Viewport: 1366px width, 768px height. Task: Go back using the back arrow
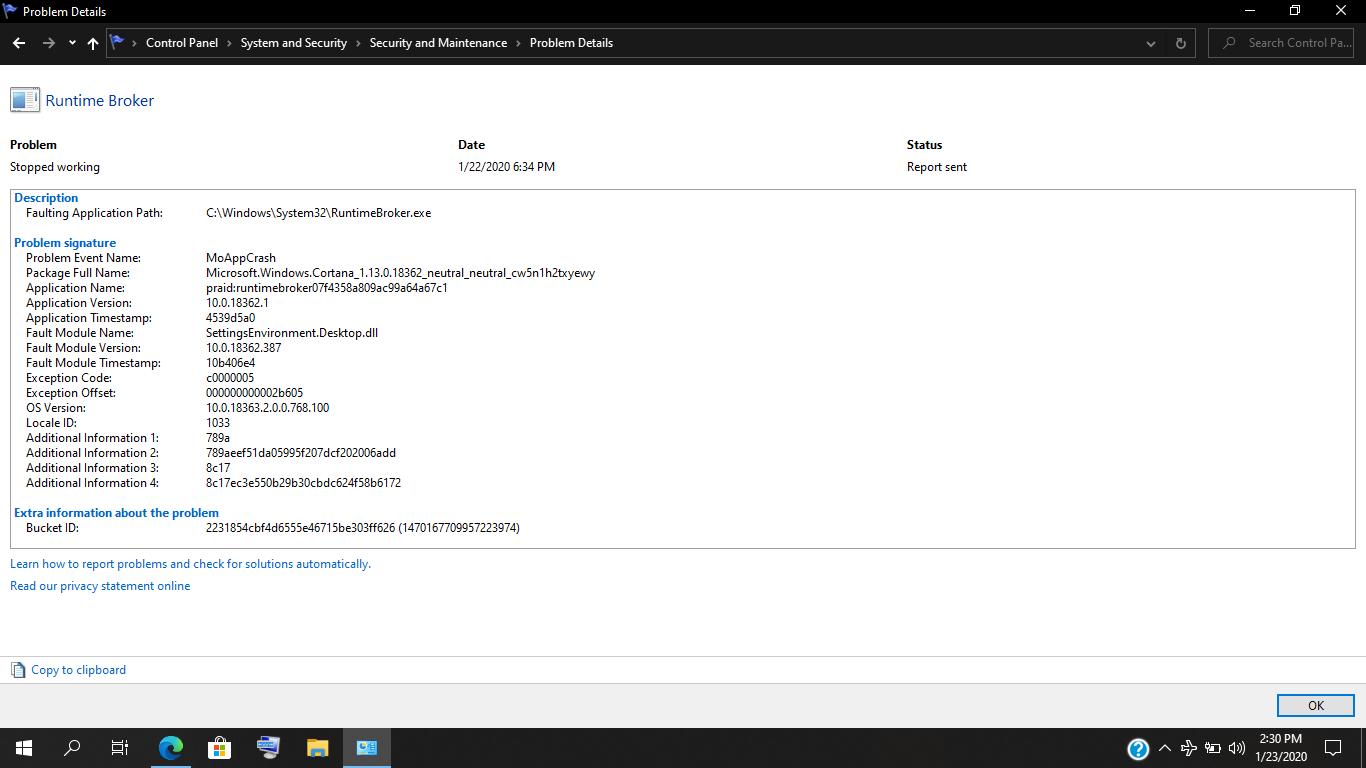coord(19,43)
